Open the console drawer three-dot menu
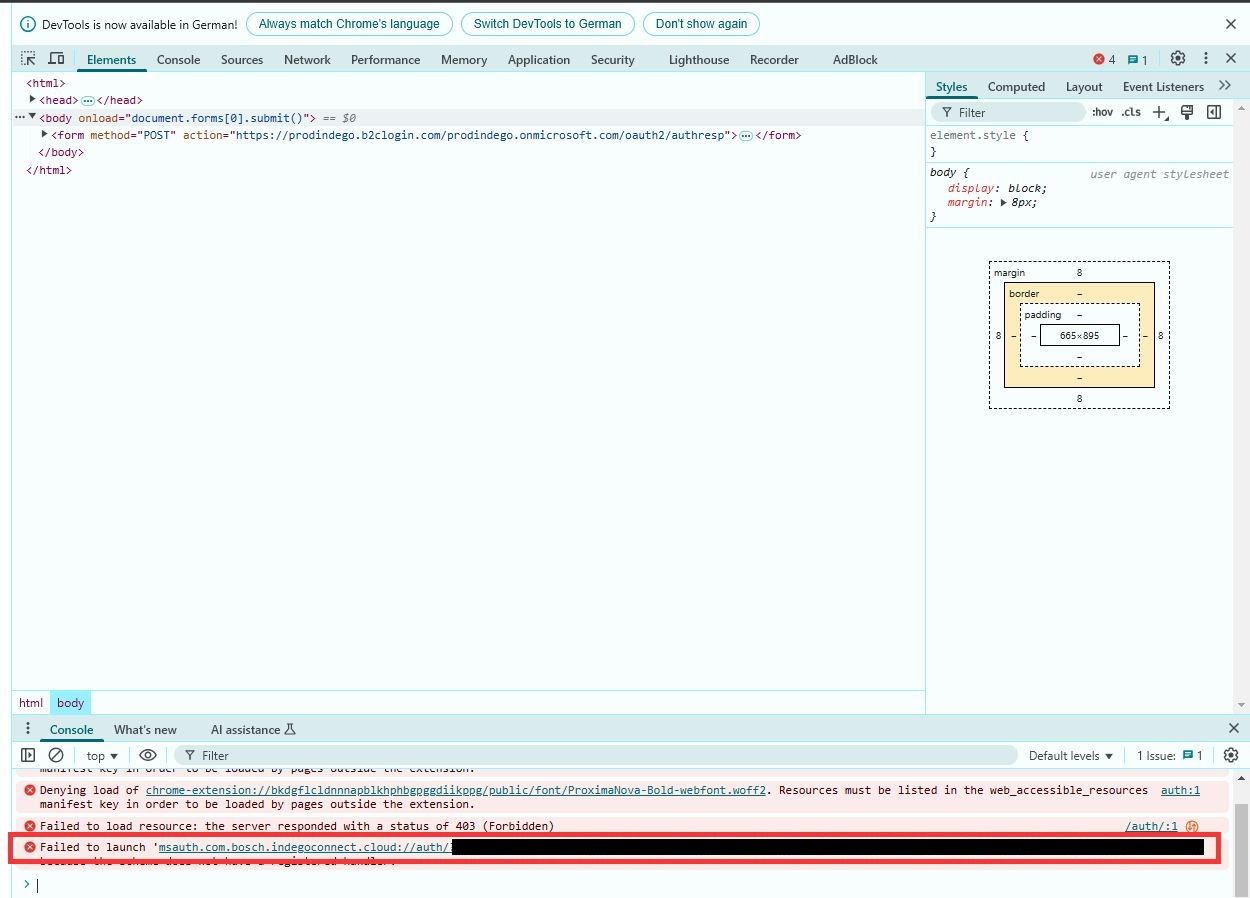The width and height of the screenshot is (1250, 898). coord(28,729)
